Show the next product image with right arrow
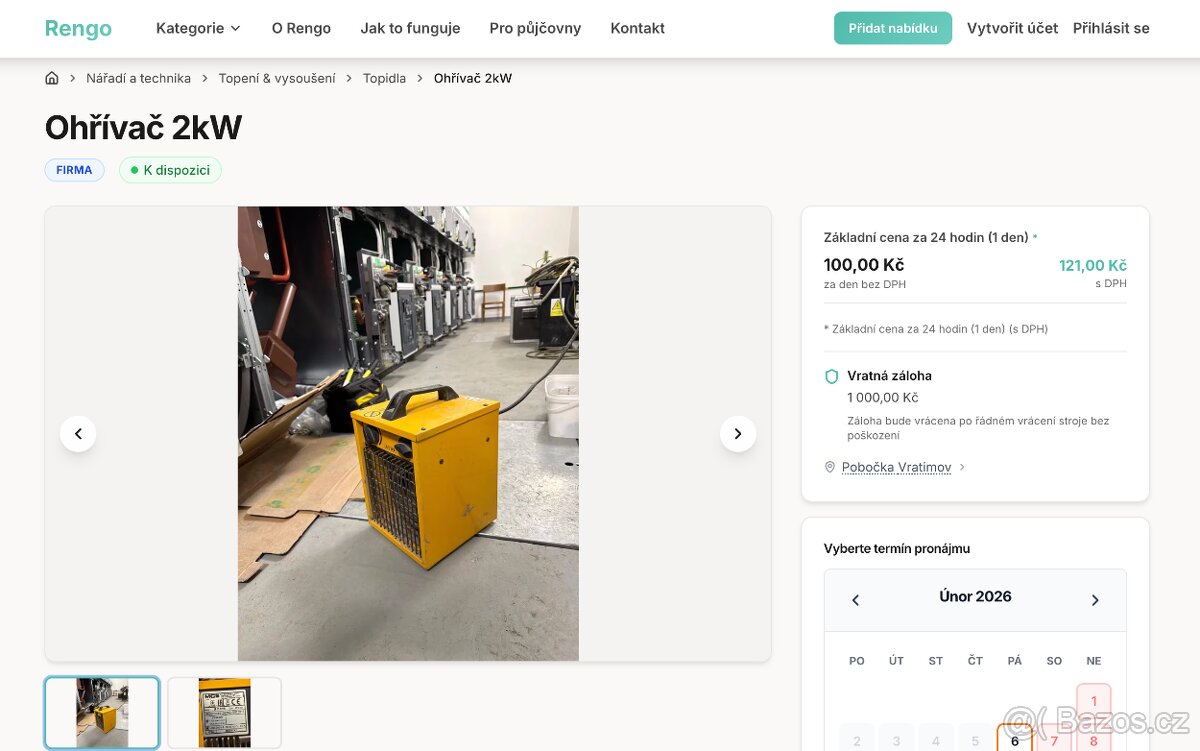The height and width of the screenshot is (751, 1200). click(x=738, y=433)
